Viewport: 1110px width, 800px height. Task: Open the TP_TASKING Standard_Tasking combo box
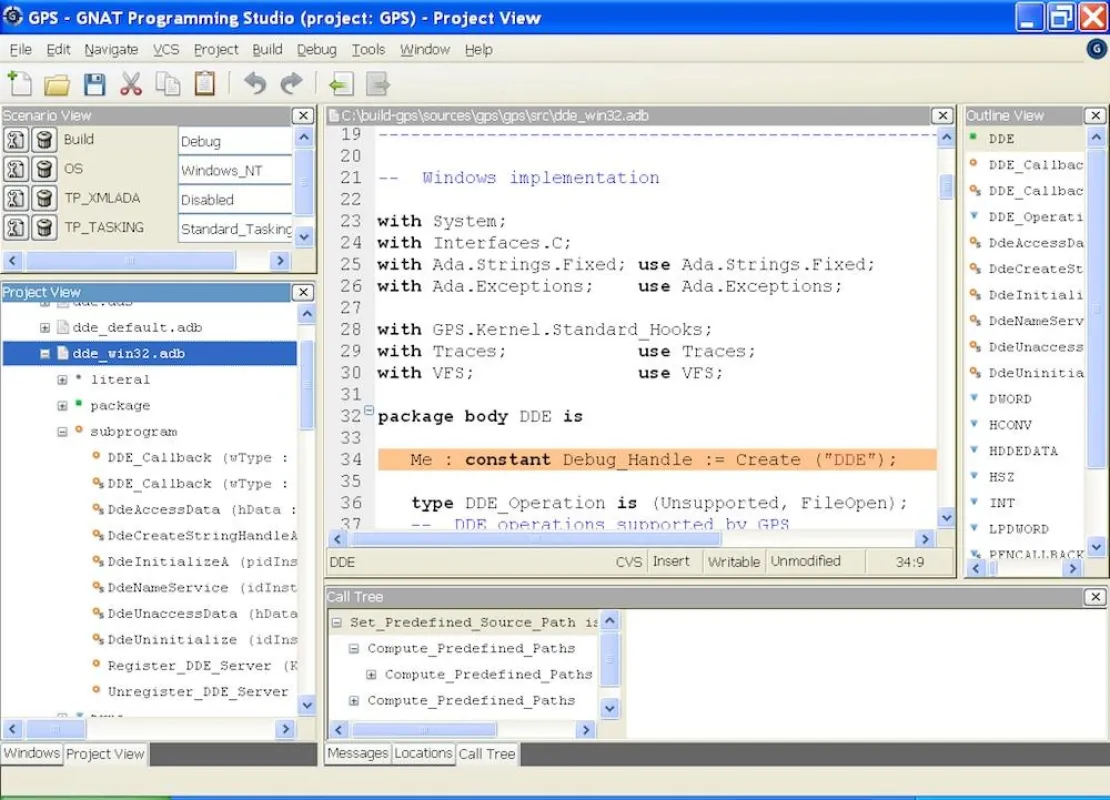coord(235,229)
